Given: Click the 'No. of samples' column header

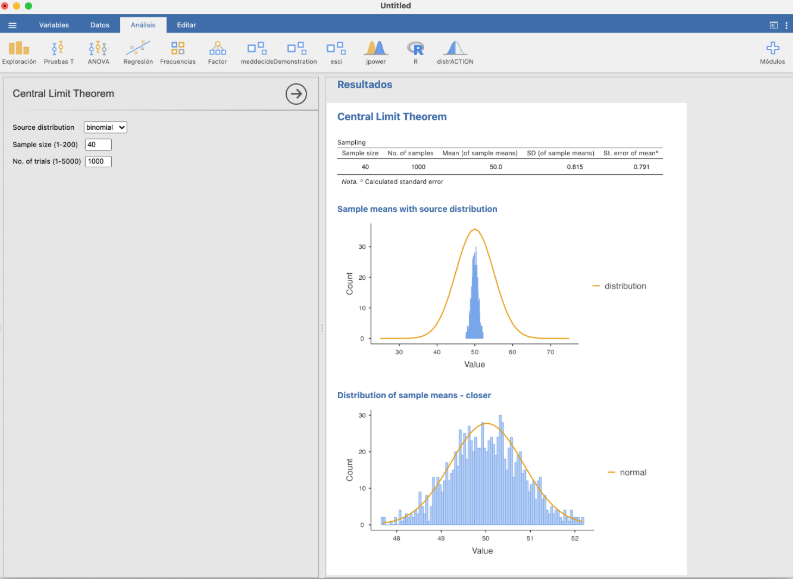Looking at the screenshot, I should (x=410, y=153).
